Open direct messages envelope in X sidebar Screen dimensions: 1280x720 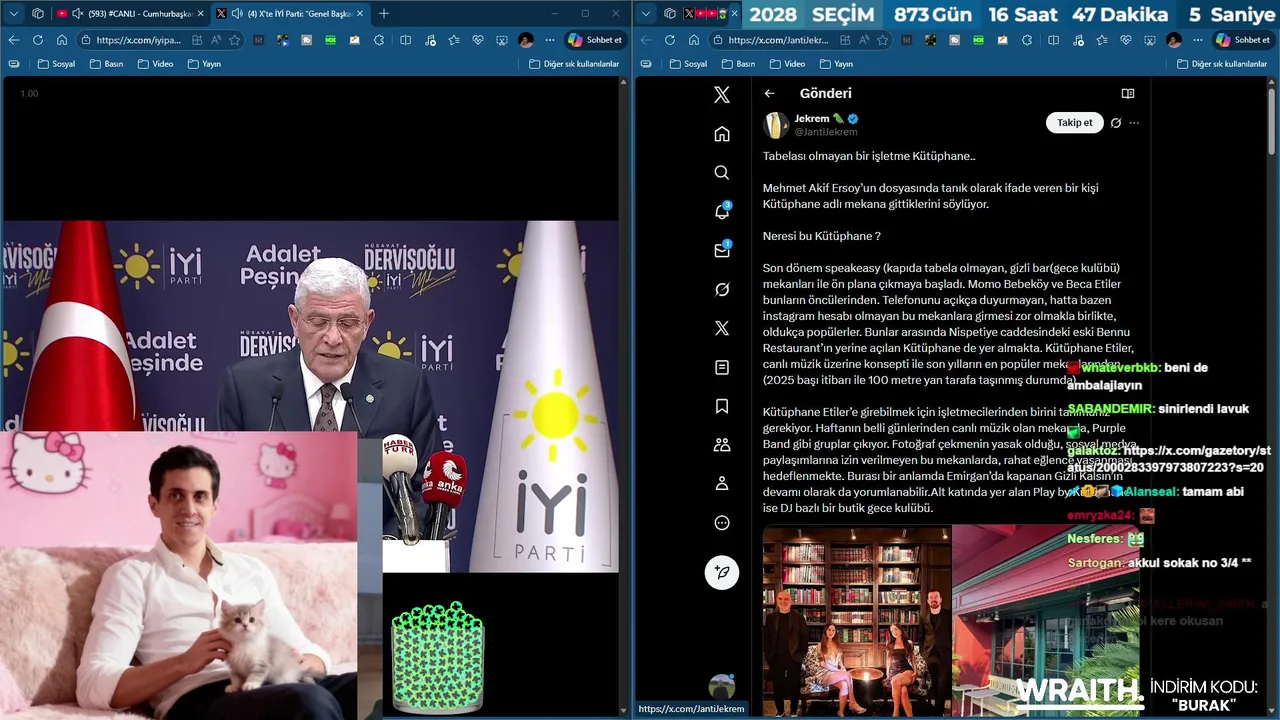722,250
